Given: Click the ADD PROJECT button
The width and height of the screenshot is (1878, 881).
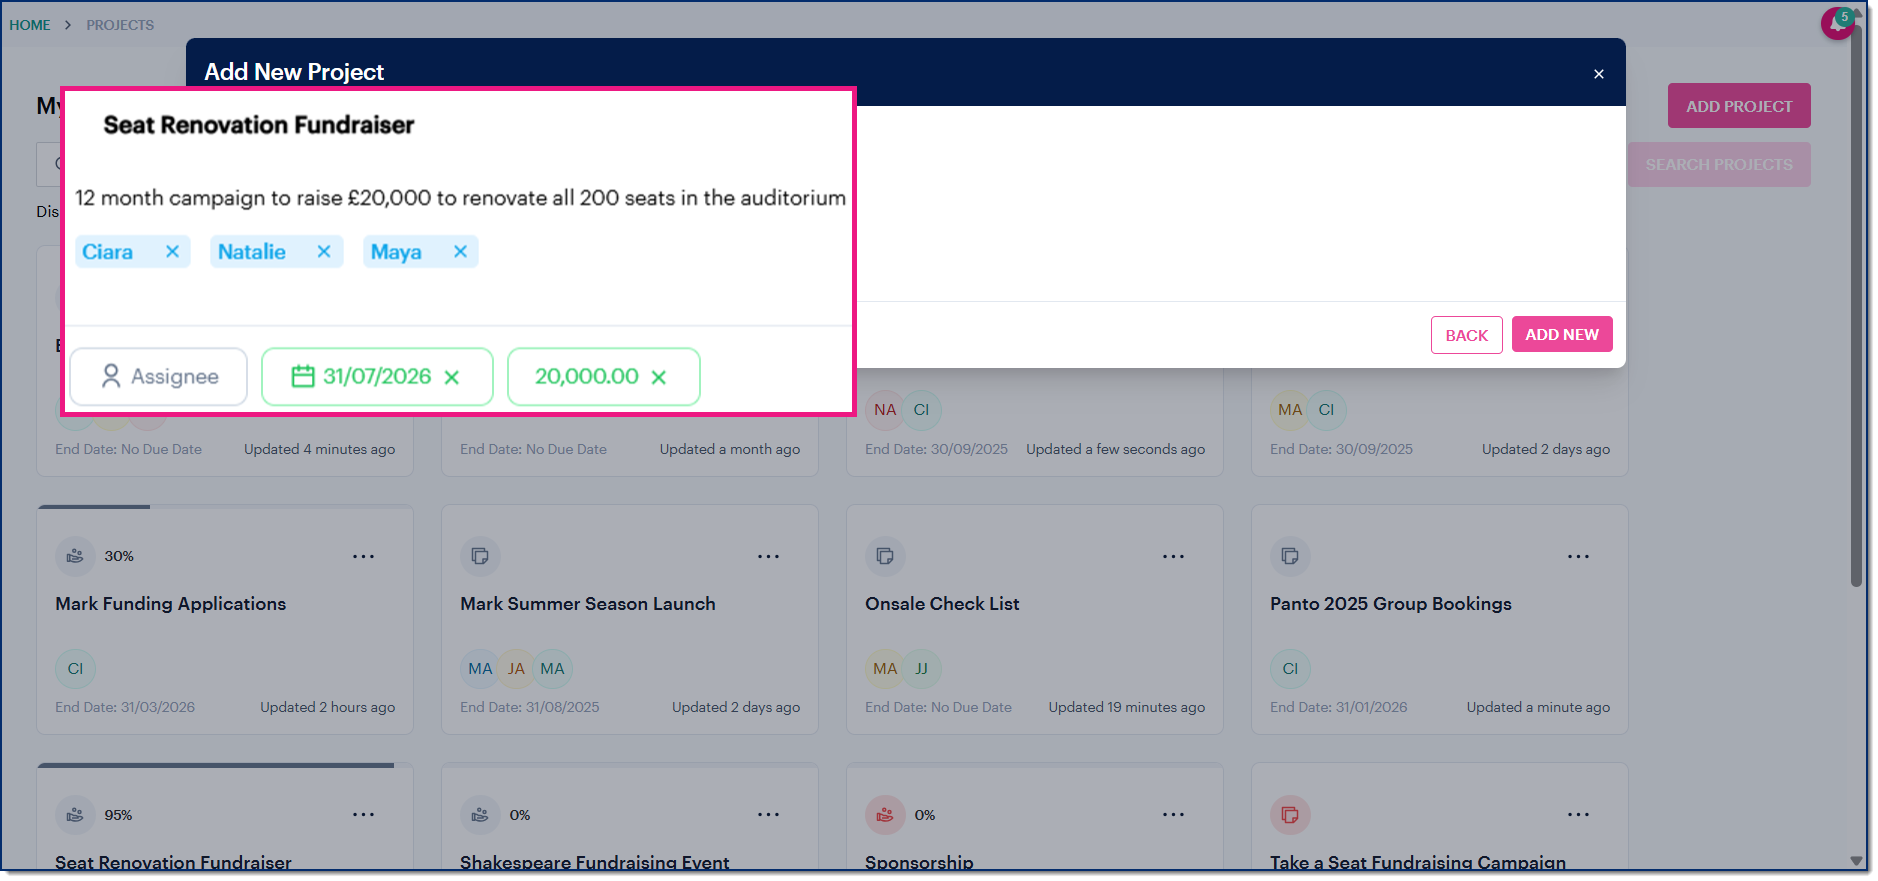Looking at the screenshot, I should point(1739,106).
